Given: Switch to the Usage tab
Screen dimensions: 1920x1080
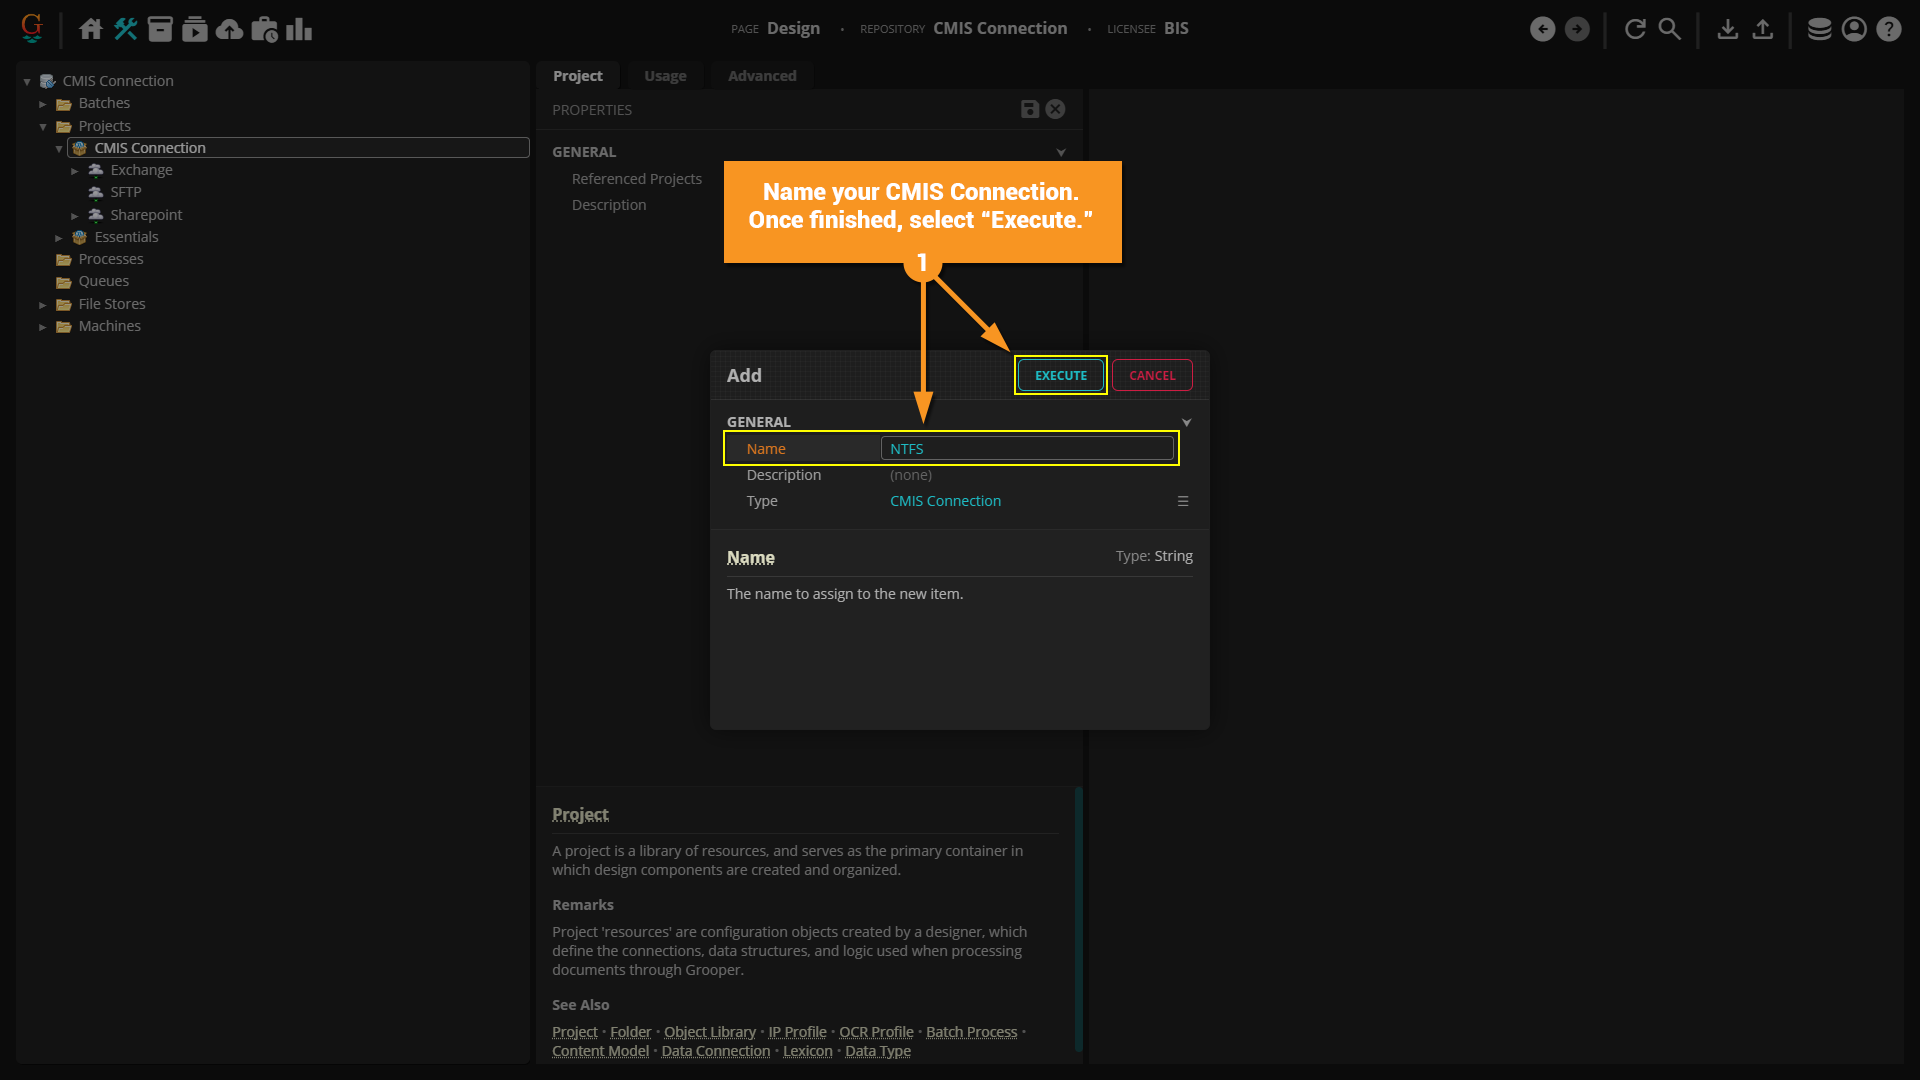Looking at the screenshot, I should tap(665, 76).
